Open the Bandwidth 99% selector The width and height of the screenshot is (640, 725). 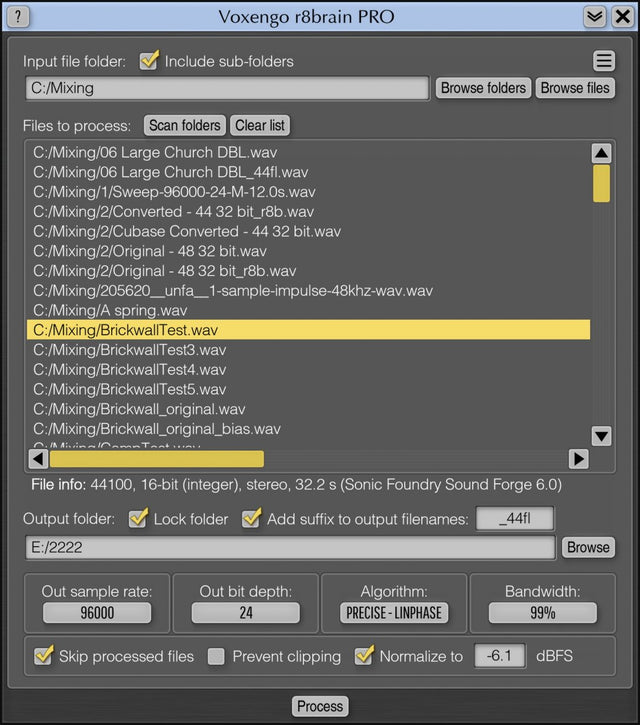[542, 613]
